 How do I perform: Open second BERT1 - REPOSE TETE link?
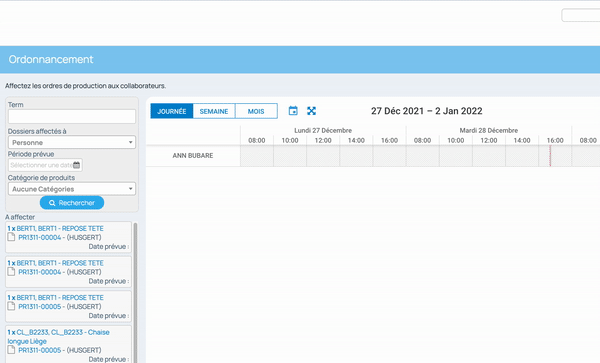click(x=60, y=263)
